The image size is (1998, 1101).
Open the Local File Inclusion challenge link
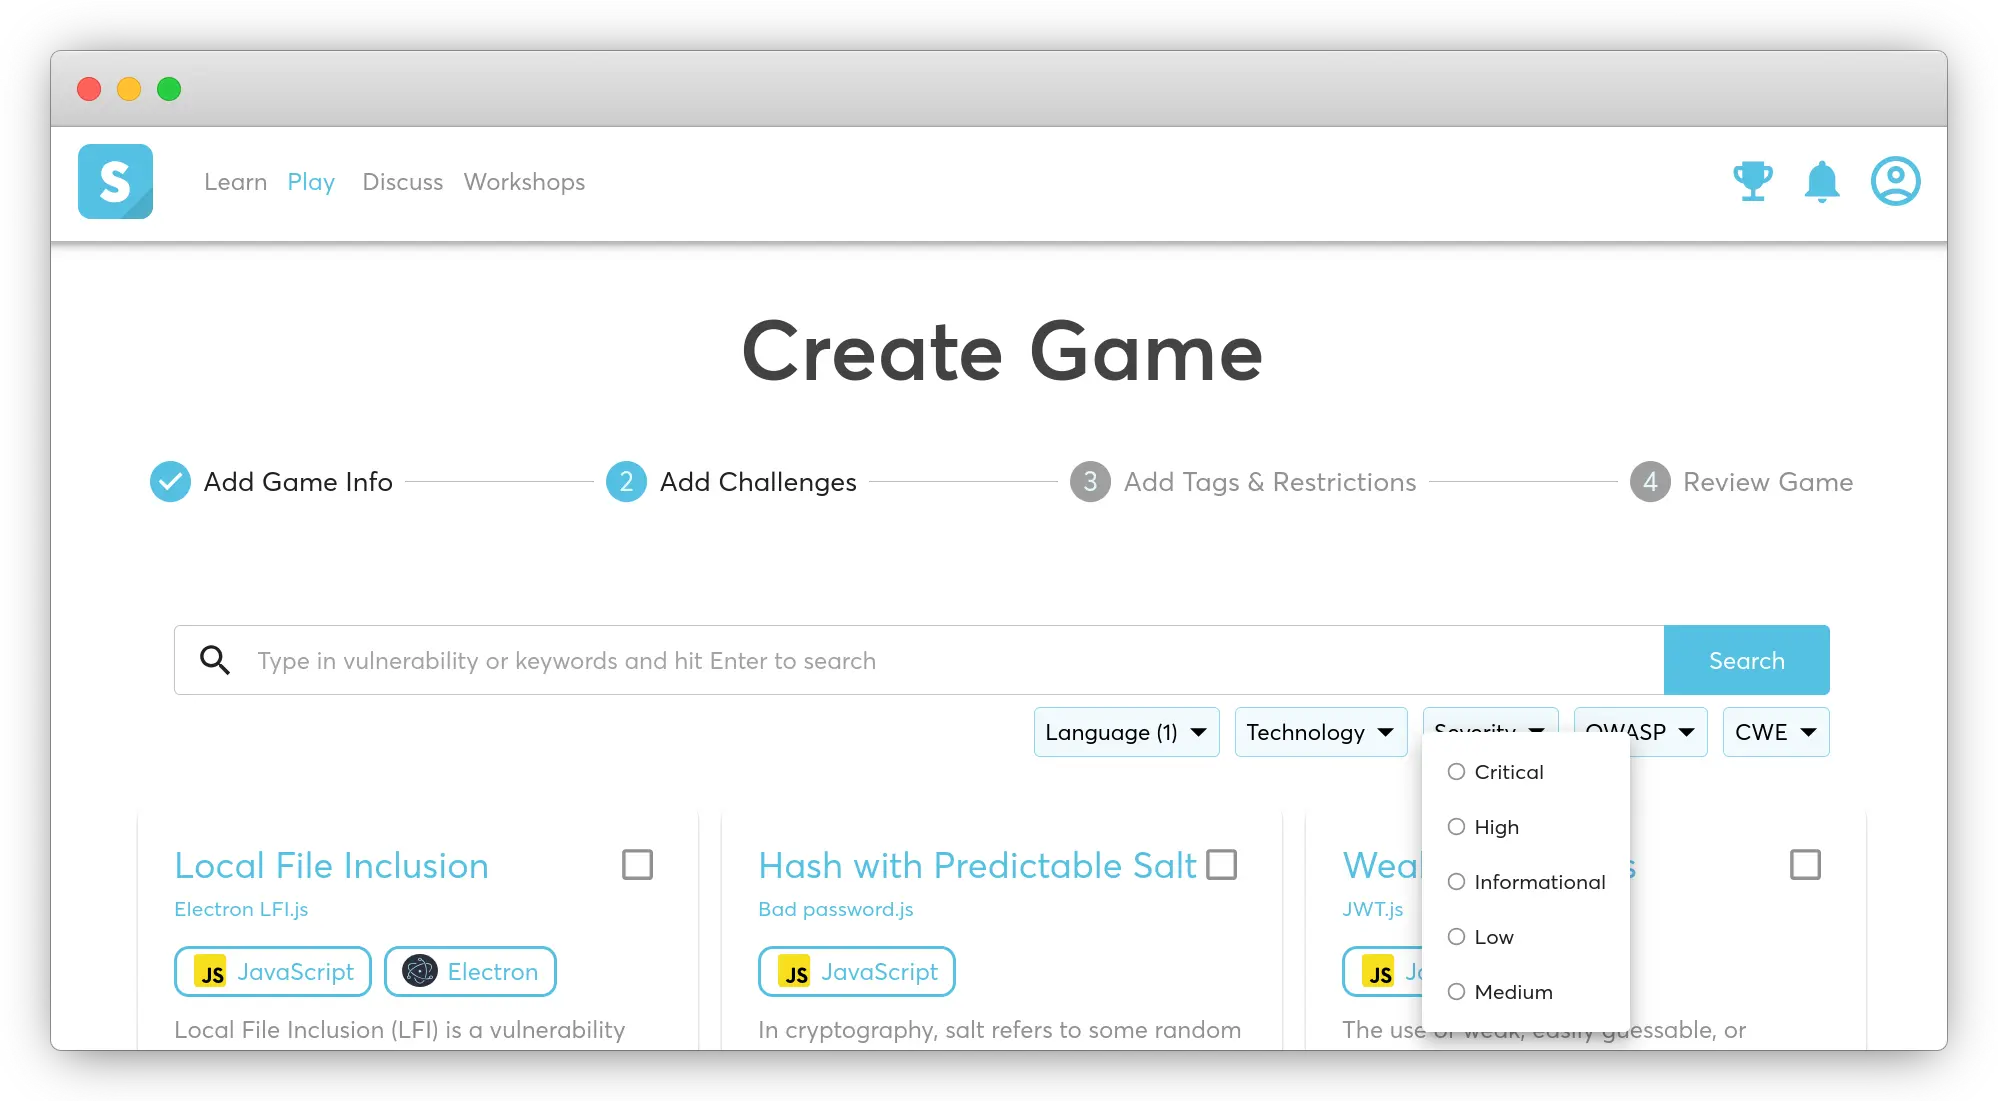(331, 865)
